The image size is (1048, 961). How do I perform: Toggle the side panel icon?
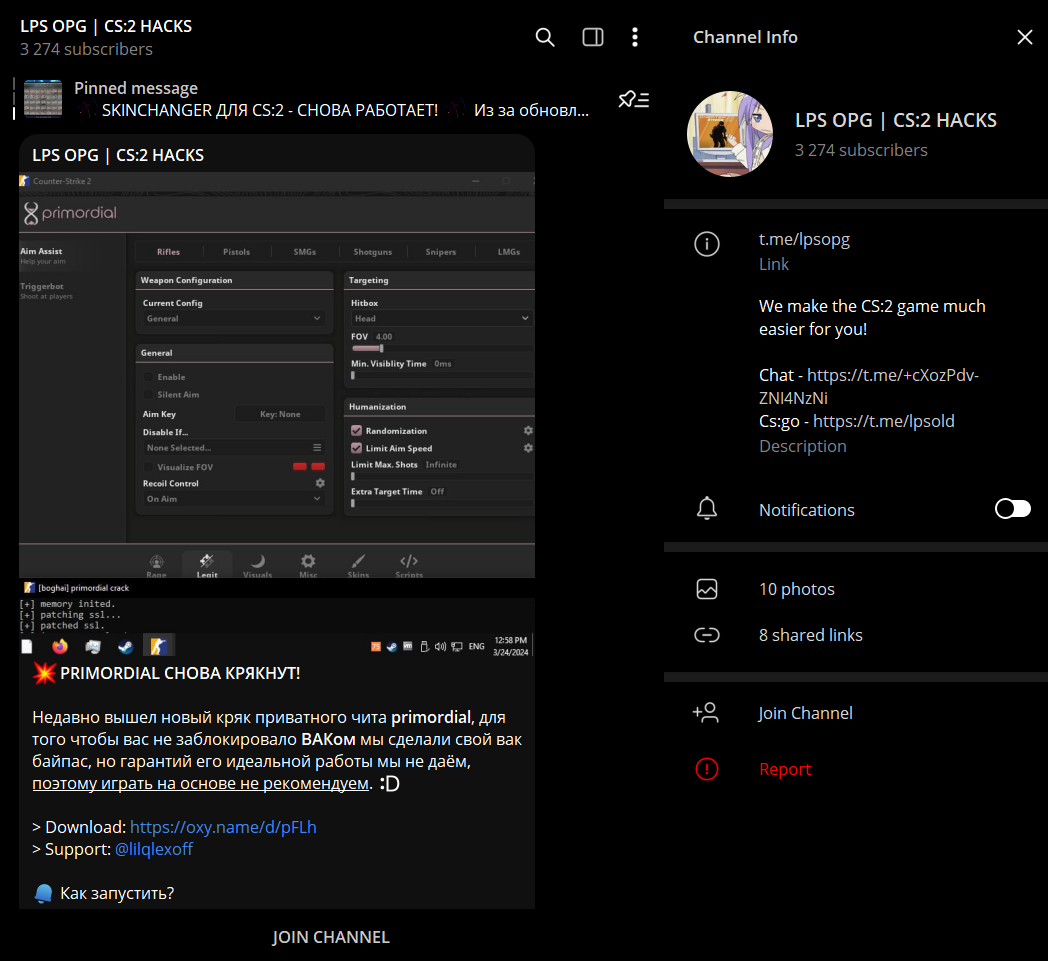point(593,37)
